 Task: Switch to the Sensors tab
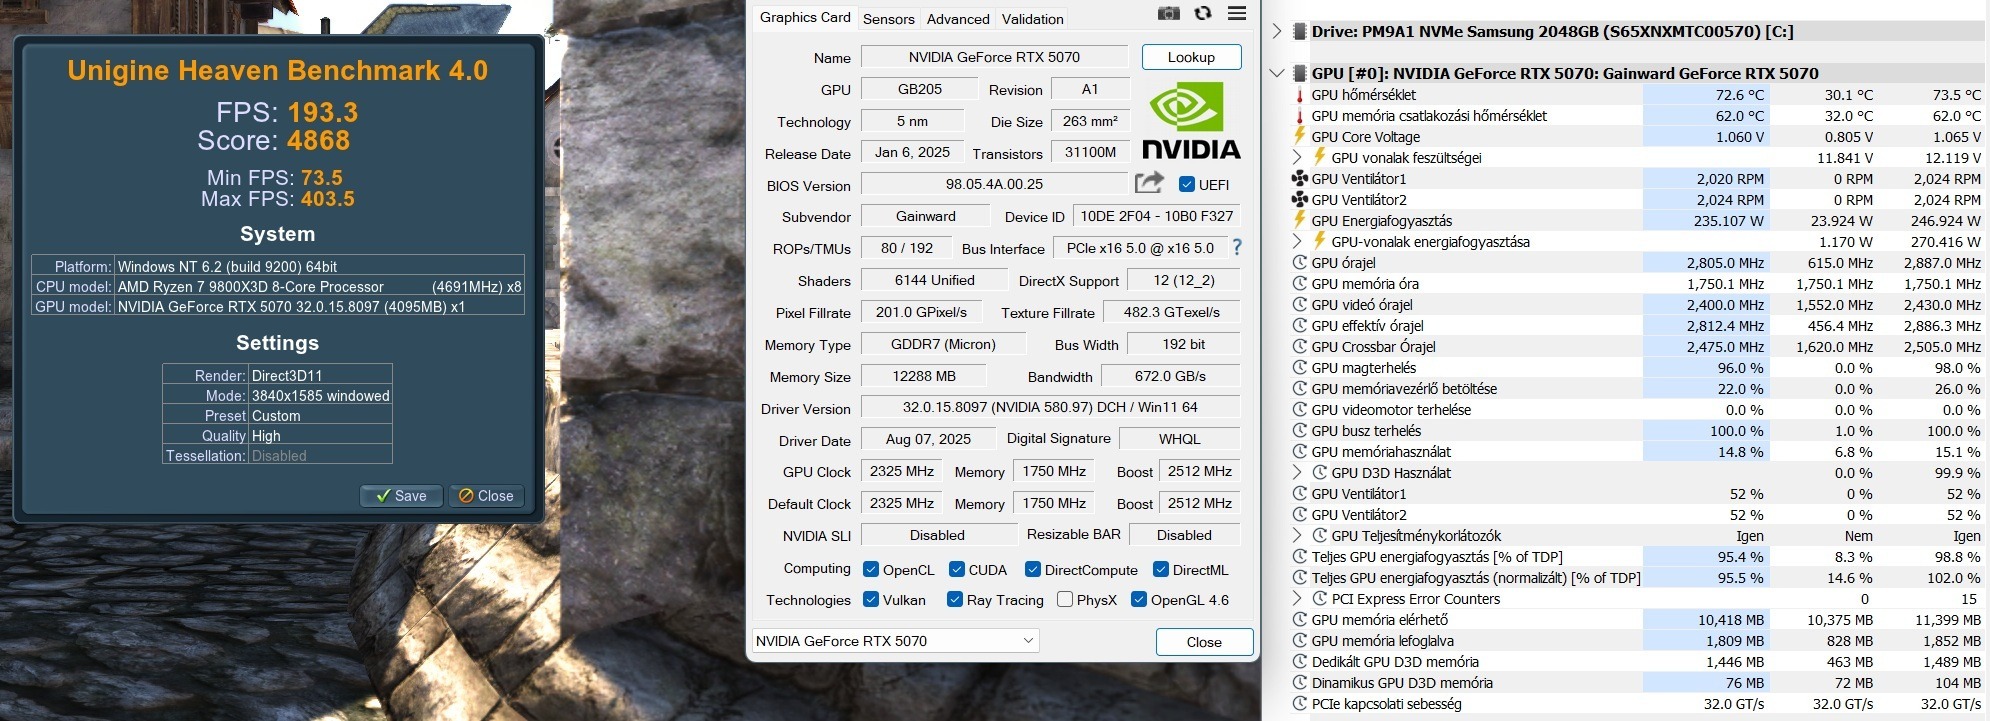(889, 19)
